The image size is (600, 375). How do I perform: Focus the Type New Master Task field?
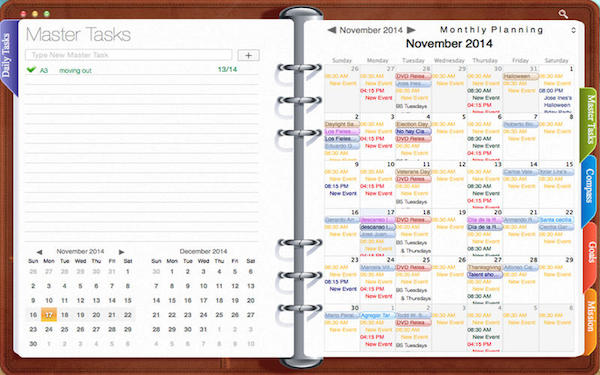[129, 55]
